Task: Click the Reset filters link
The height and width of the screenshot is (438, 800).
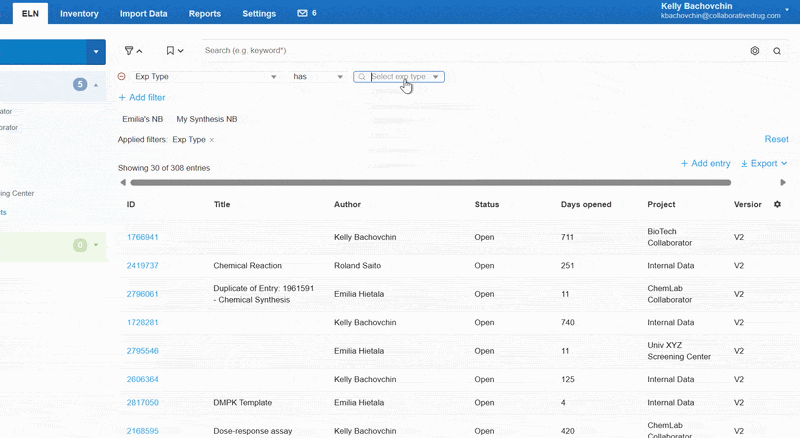Action: (x=776, y=139)
